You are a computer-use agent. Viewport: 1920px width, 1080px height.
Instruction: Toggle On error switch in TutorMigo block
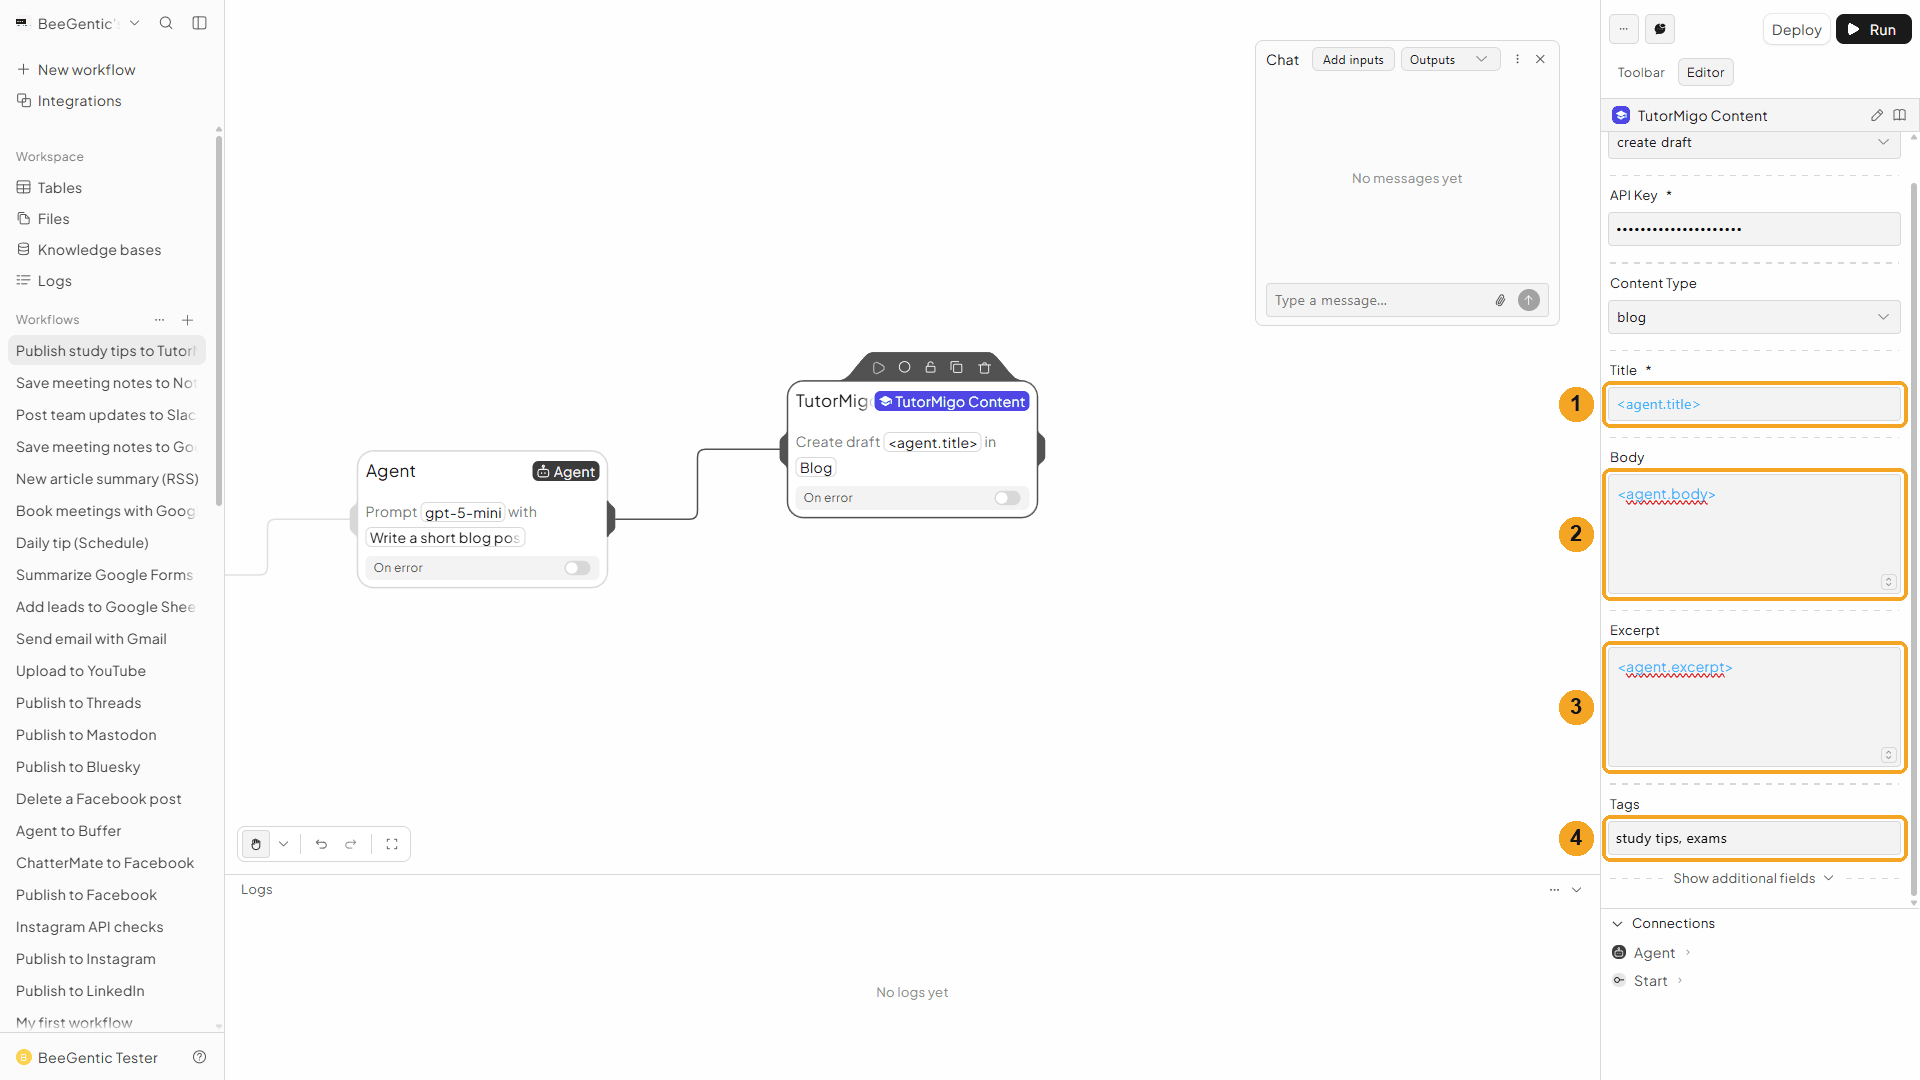click(1007, 498)
